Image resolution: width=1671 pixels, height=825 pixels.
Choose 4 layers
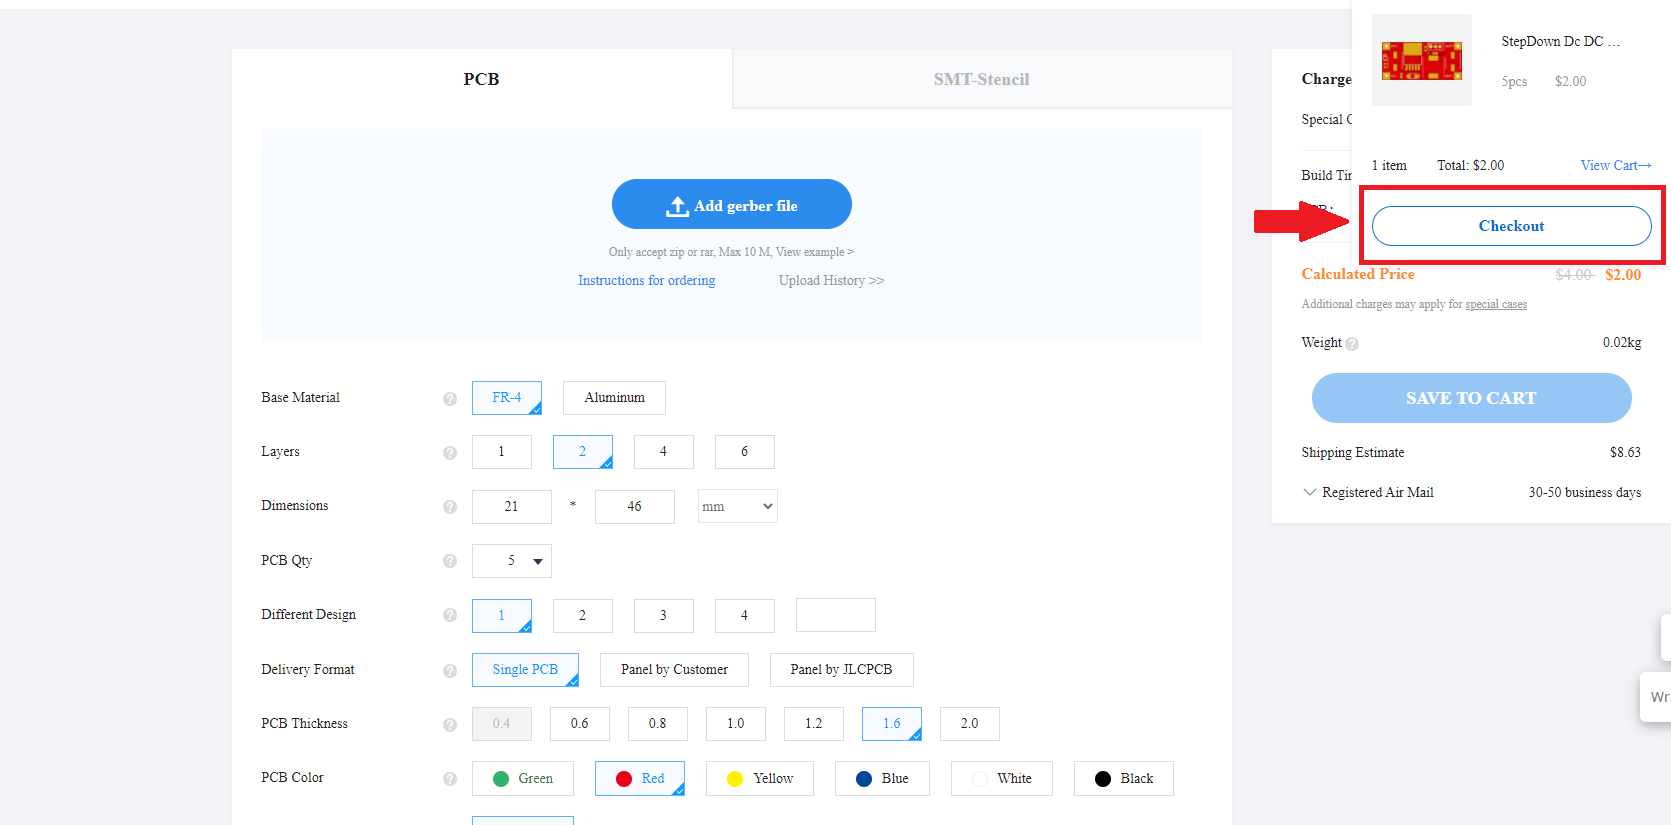[x=664, y=452]
